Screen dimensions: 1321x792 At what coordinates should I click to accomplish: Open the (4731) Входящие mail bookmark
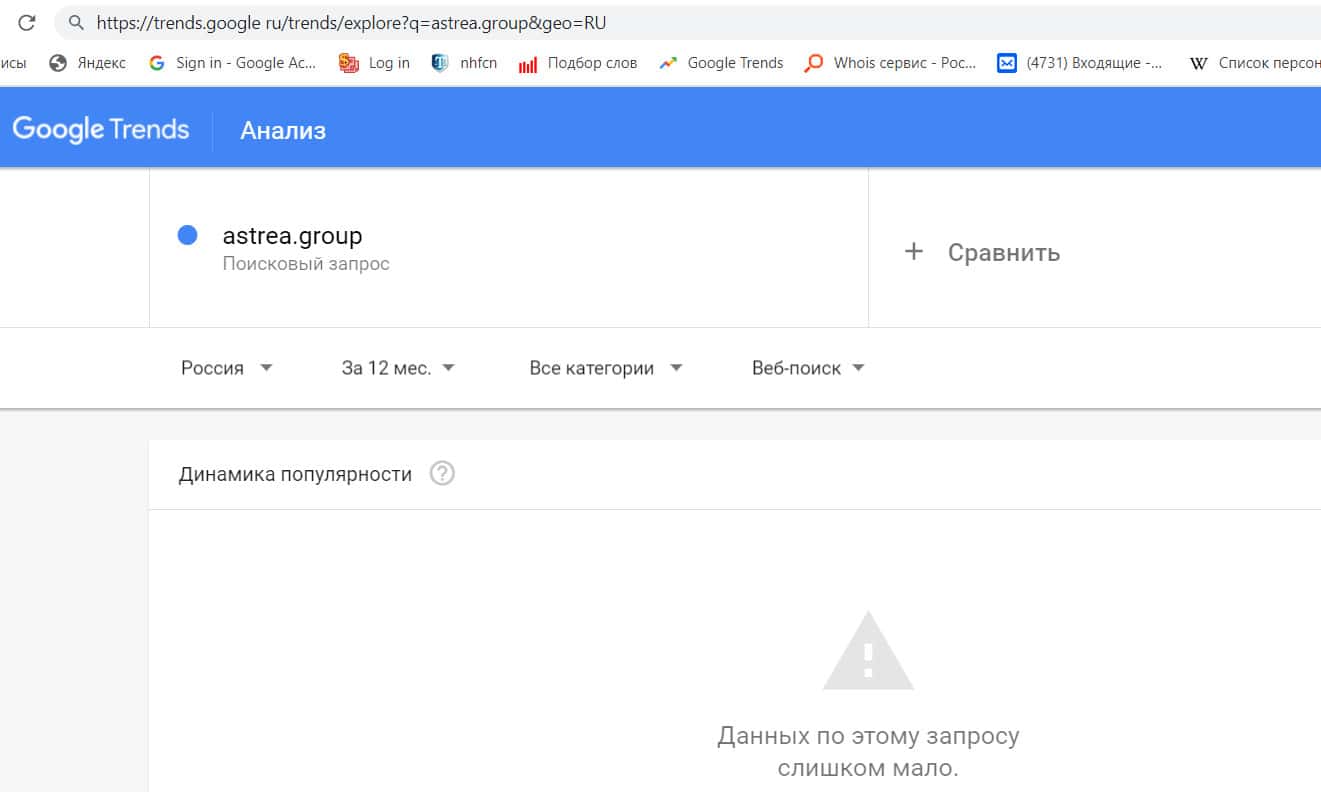click(x=1081, y=63)
